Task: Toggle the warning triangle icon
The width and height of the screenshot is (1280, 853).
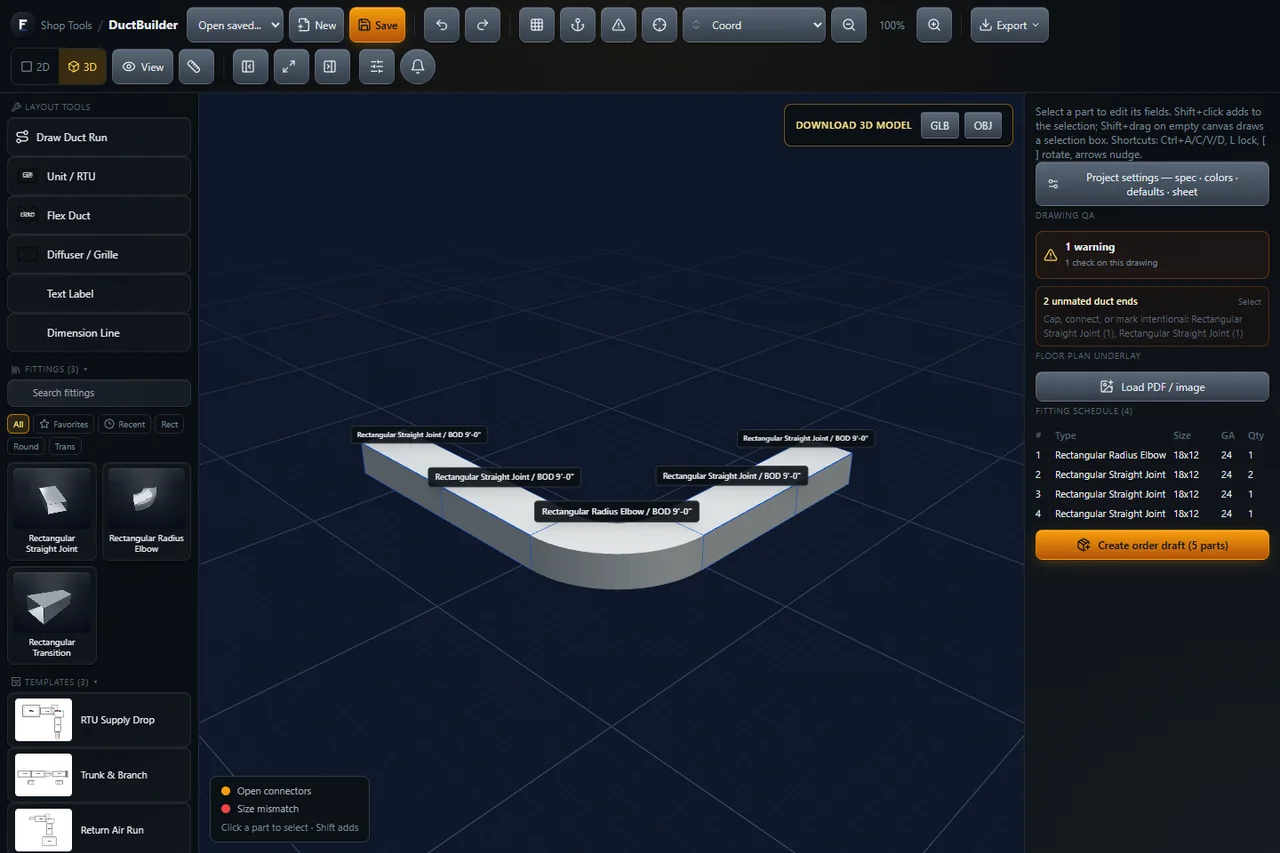Action: click(x=618, y=25)
